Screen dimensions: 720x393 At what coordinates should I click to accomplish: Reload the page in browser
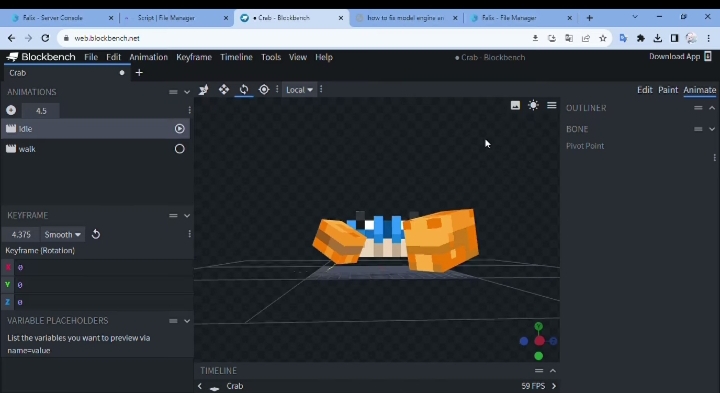[45, 38]
